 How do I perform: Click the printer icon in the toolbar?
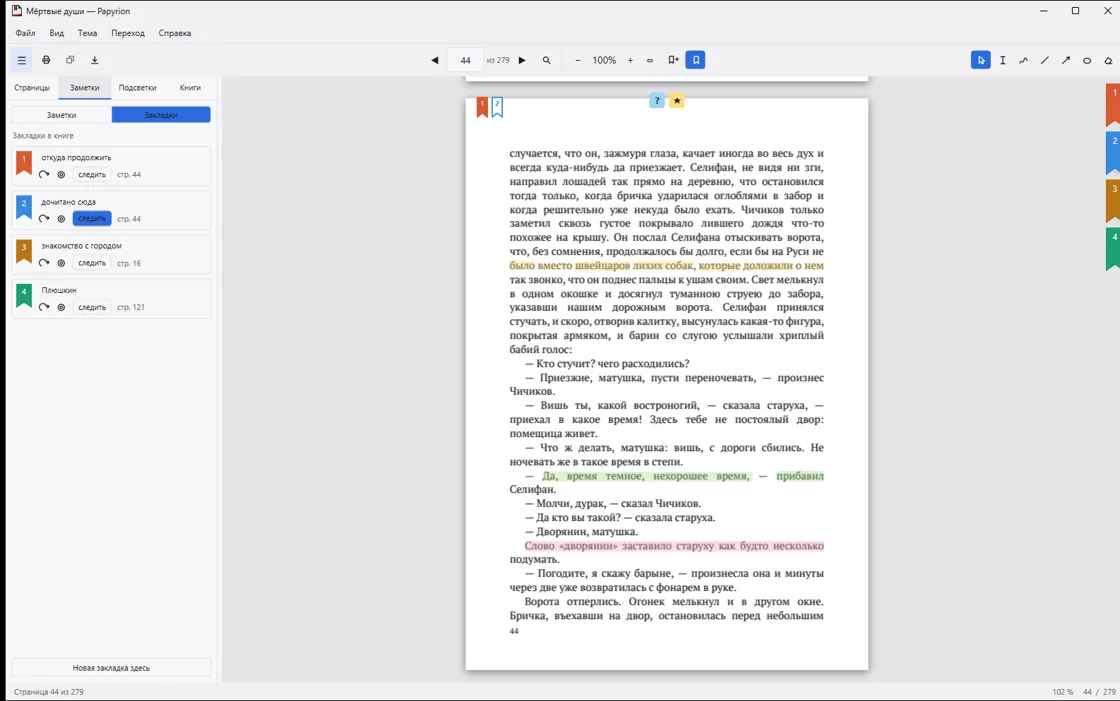coord(46,61)
